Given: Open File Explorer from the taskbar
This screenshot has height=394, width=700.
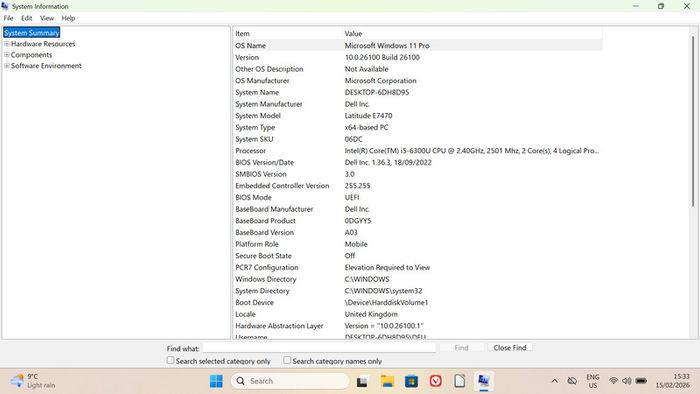Looking at the screenshot, I should coord(387,381).
